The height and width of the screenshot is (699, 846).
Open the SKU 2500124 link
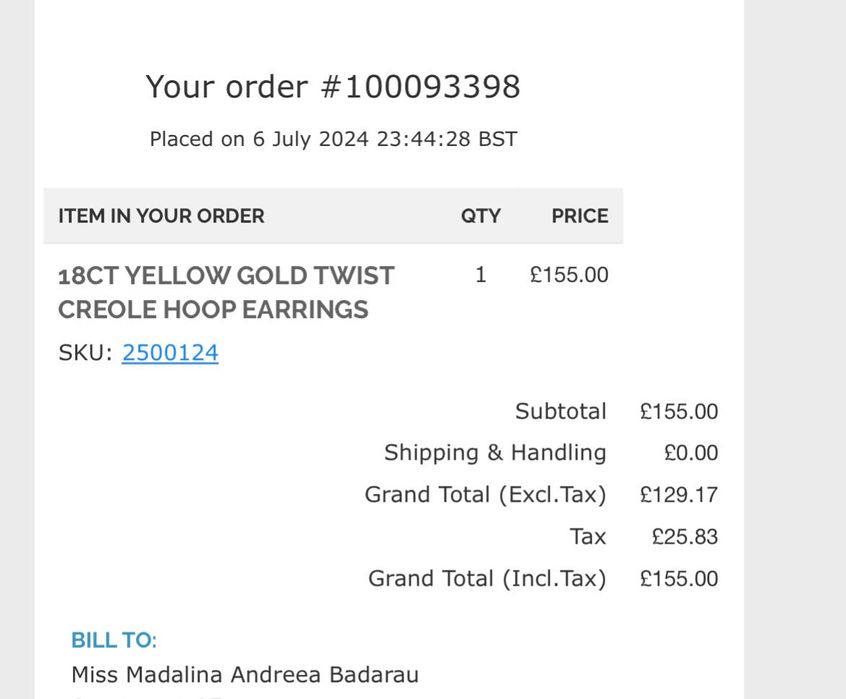[x=170, y=353]
